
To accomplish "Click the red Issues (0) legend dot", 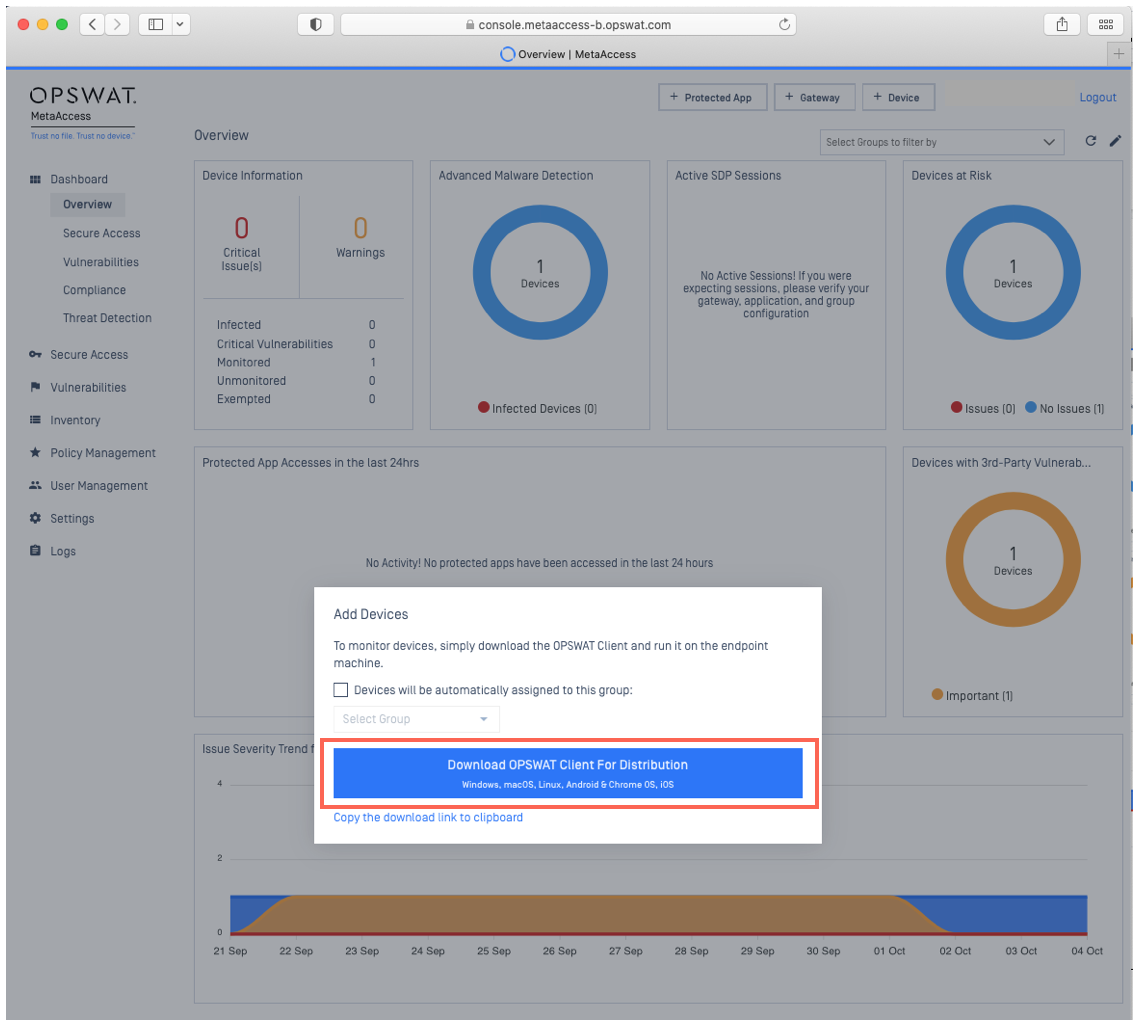I will [x=957, y=407].
